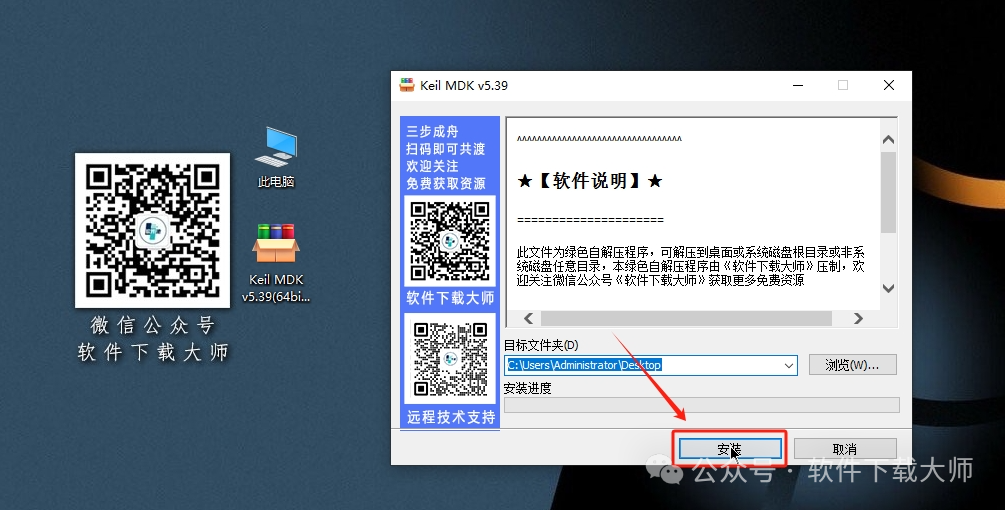The width and height of the screenshot is (1005, 510).
Task: Click the 免费获取资源 sidebar text
Action: (x=445, y=184)
